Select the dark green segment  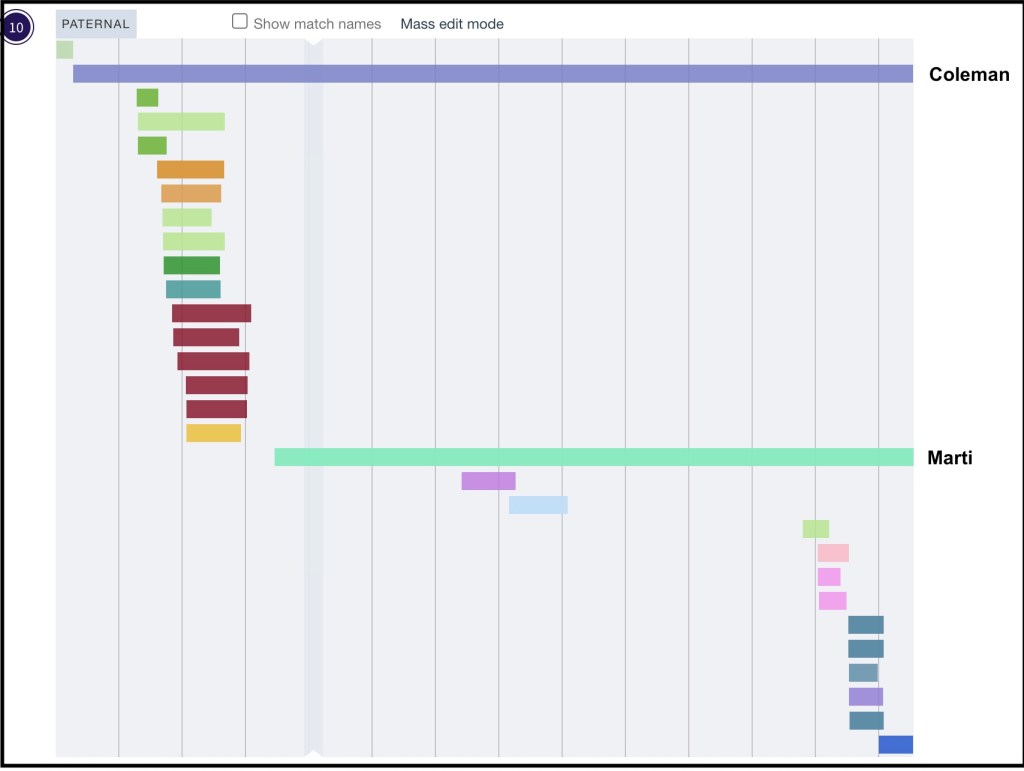click(191, 265)
